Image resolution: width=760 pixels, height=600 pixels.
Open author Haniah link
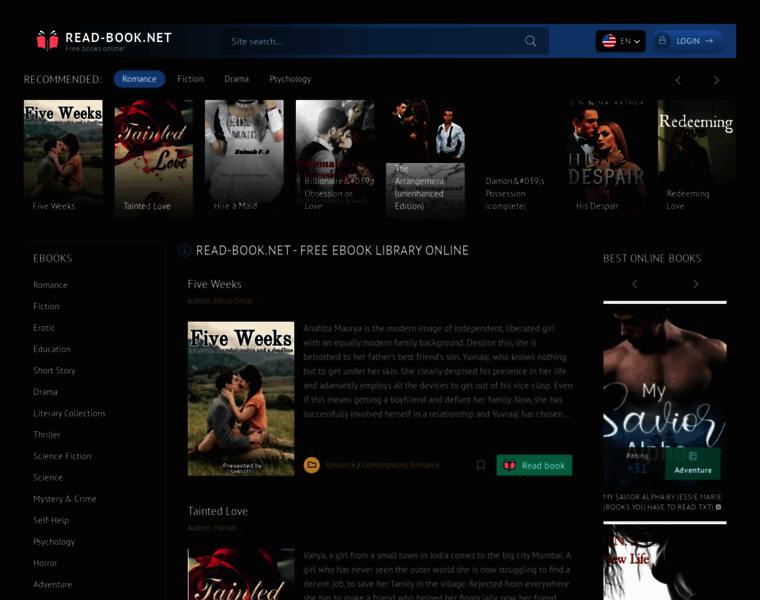coord(224,528)
